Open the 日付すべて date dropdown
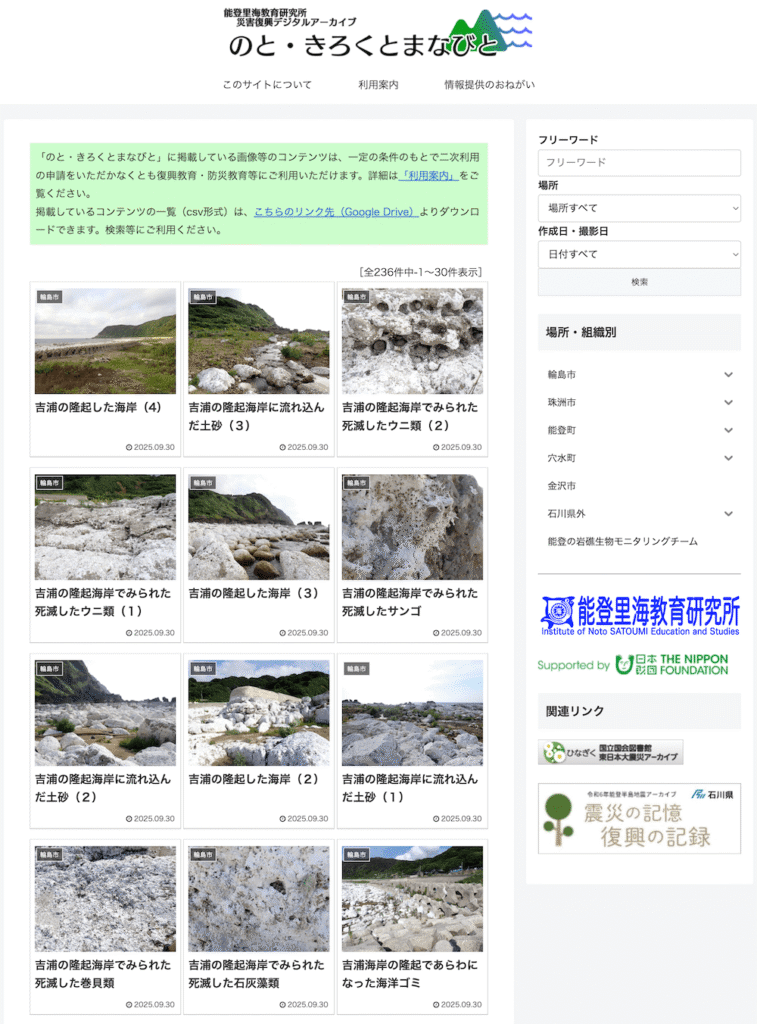The width and height of the screenshot is (757, 1024). click(639, 254)
